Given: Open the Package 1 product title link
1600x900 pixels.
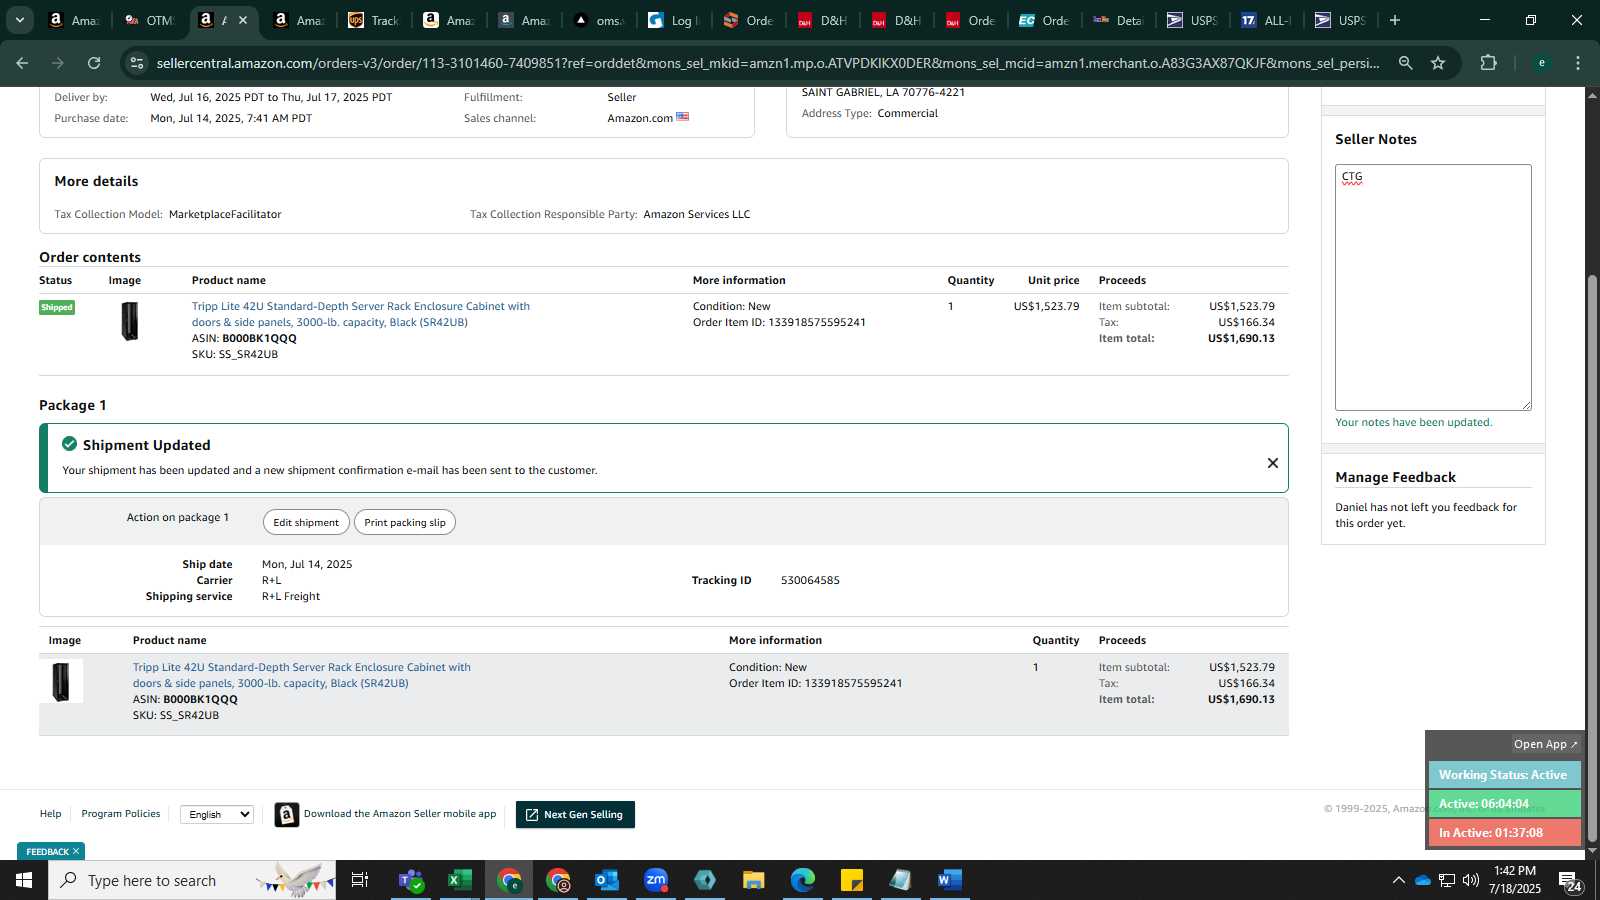Looking at the screenshot, I should pos(302,675).
